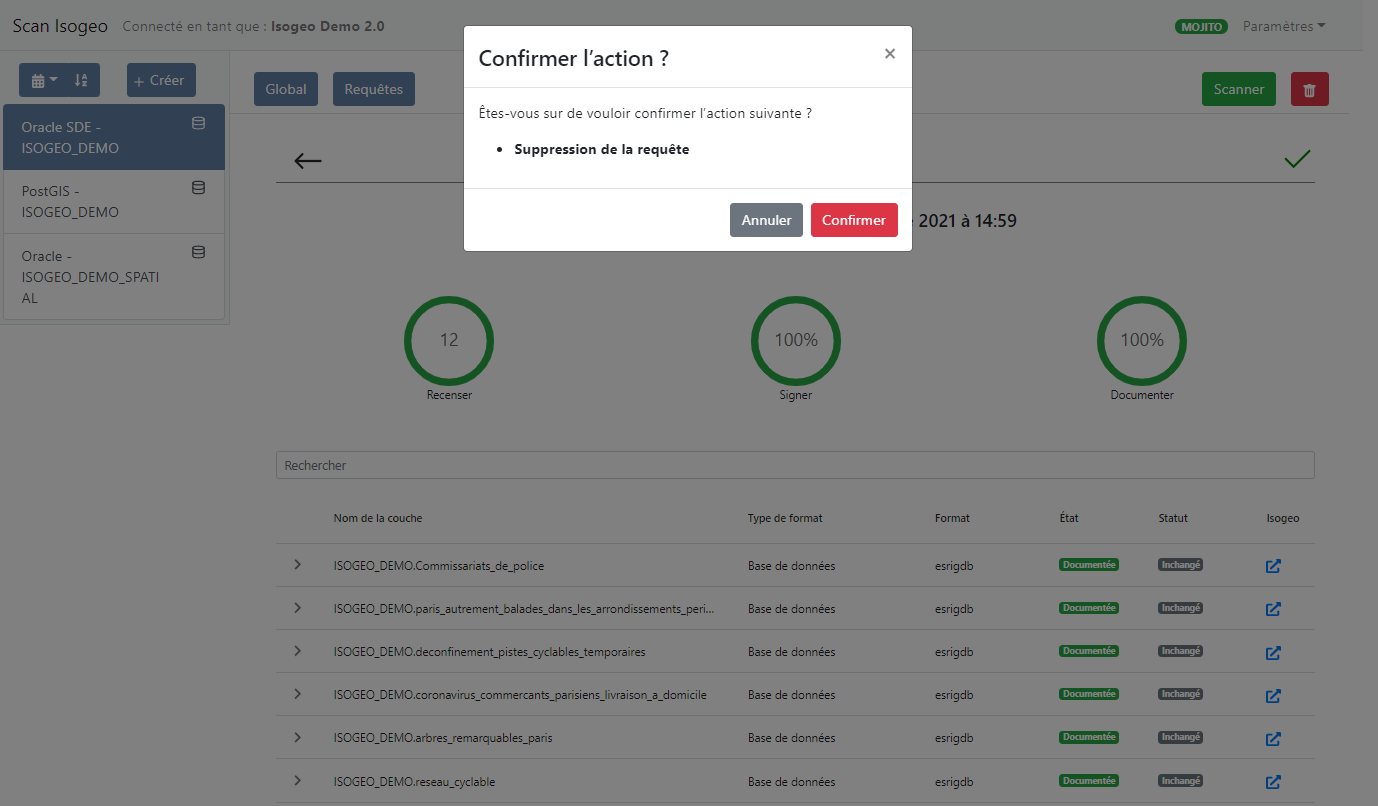Open the Global view
1378x806 pixels.
coord(286,89)
